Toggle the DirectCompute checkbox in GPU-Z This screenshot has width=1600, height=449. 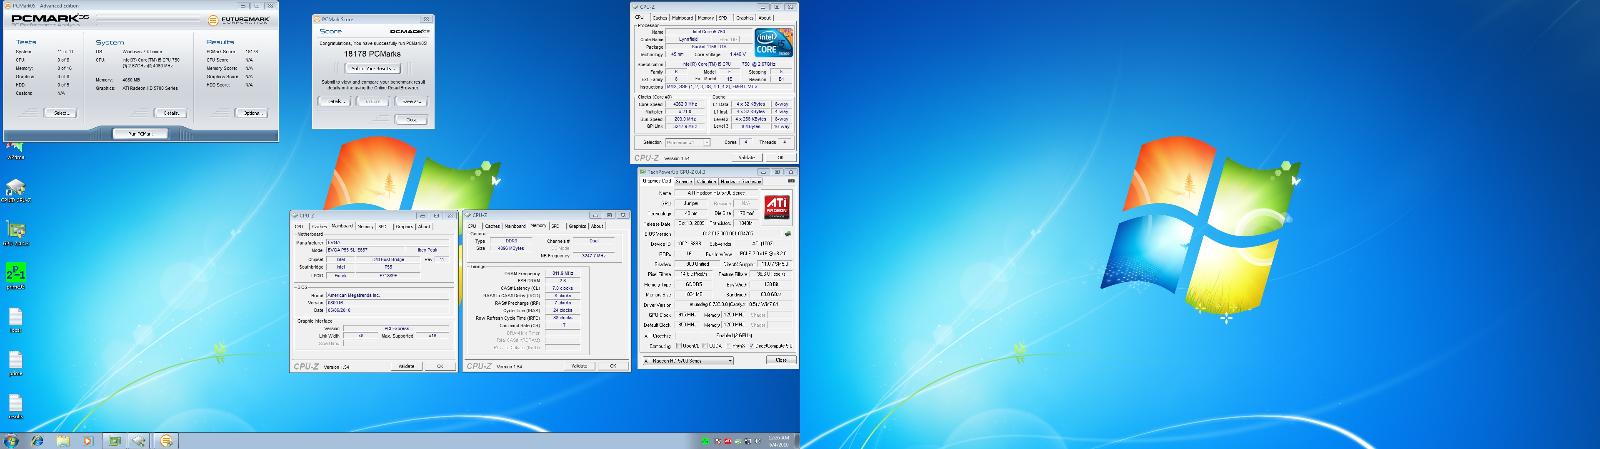pyautogui.click(x=750, y=346)
